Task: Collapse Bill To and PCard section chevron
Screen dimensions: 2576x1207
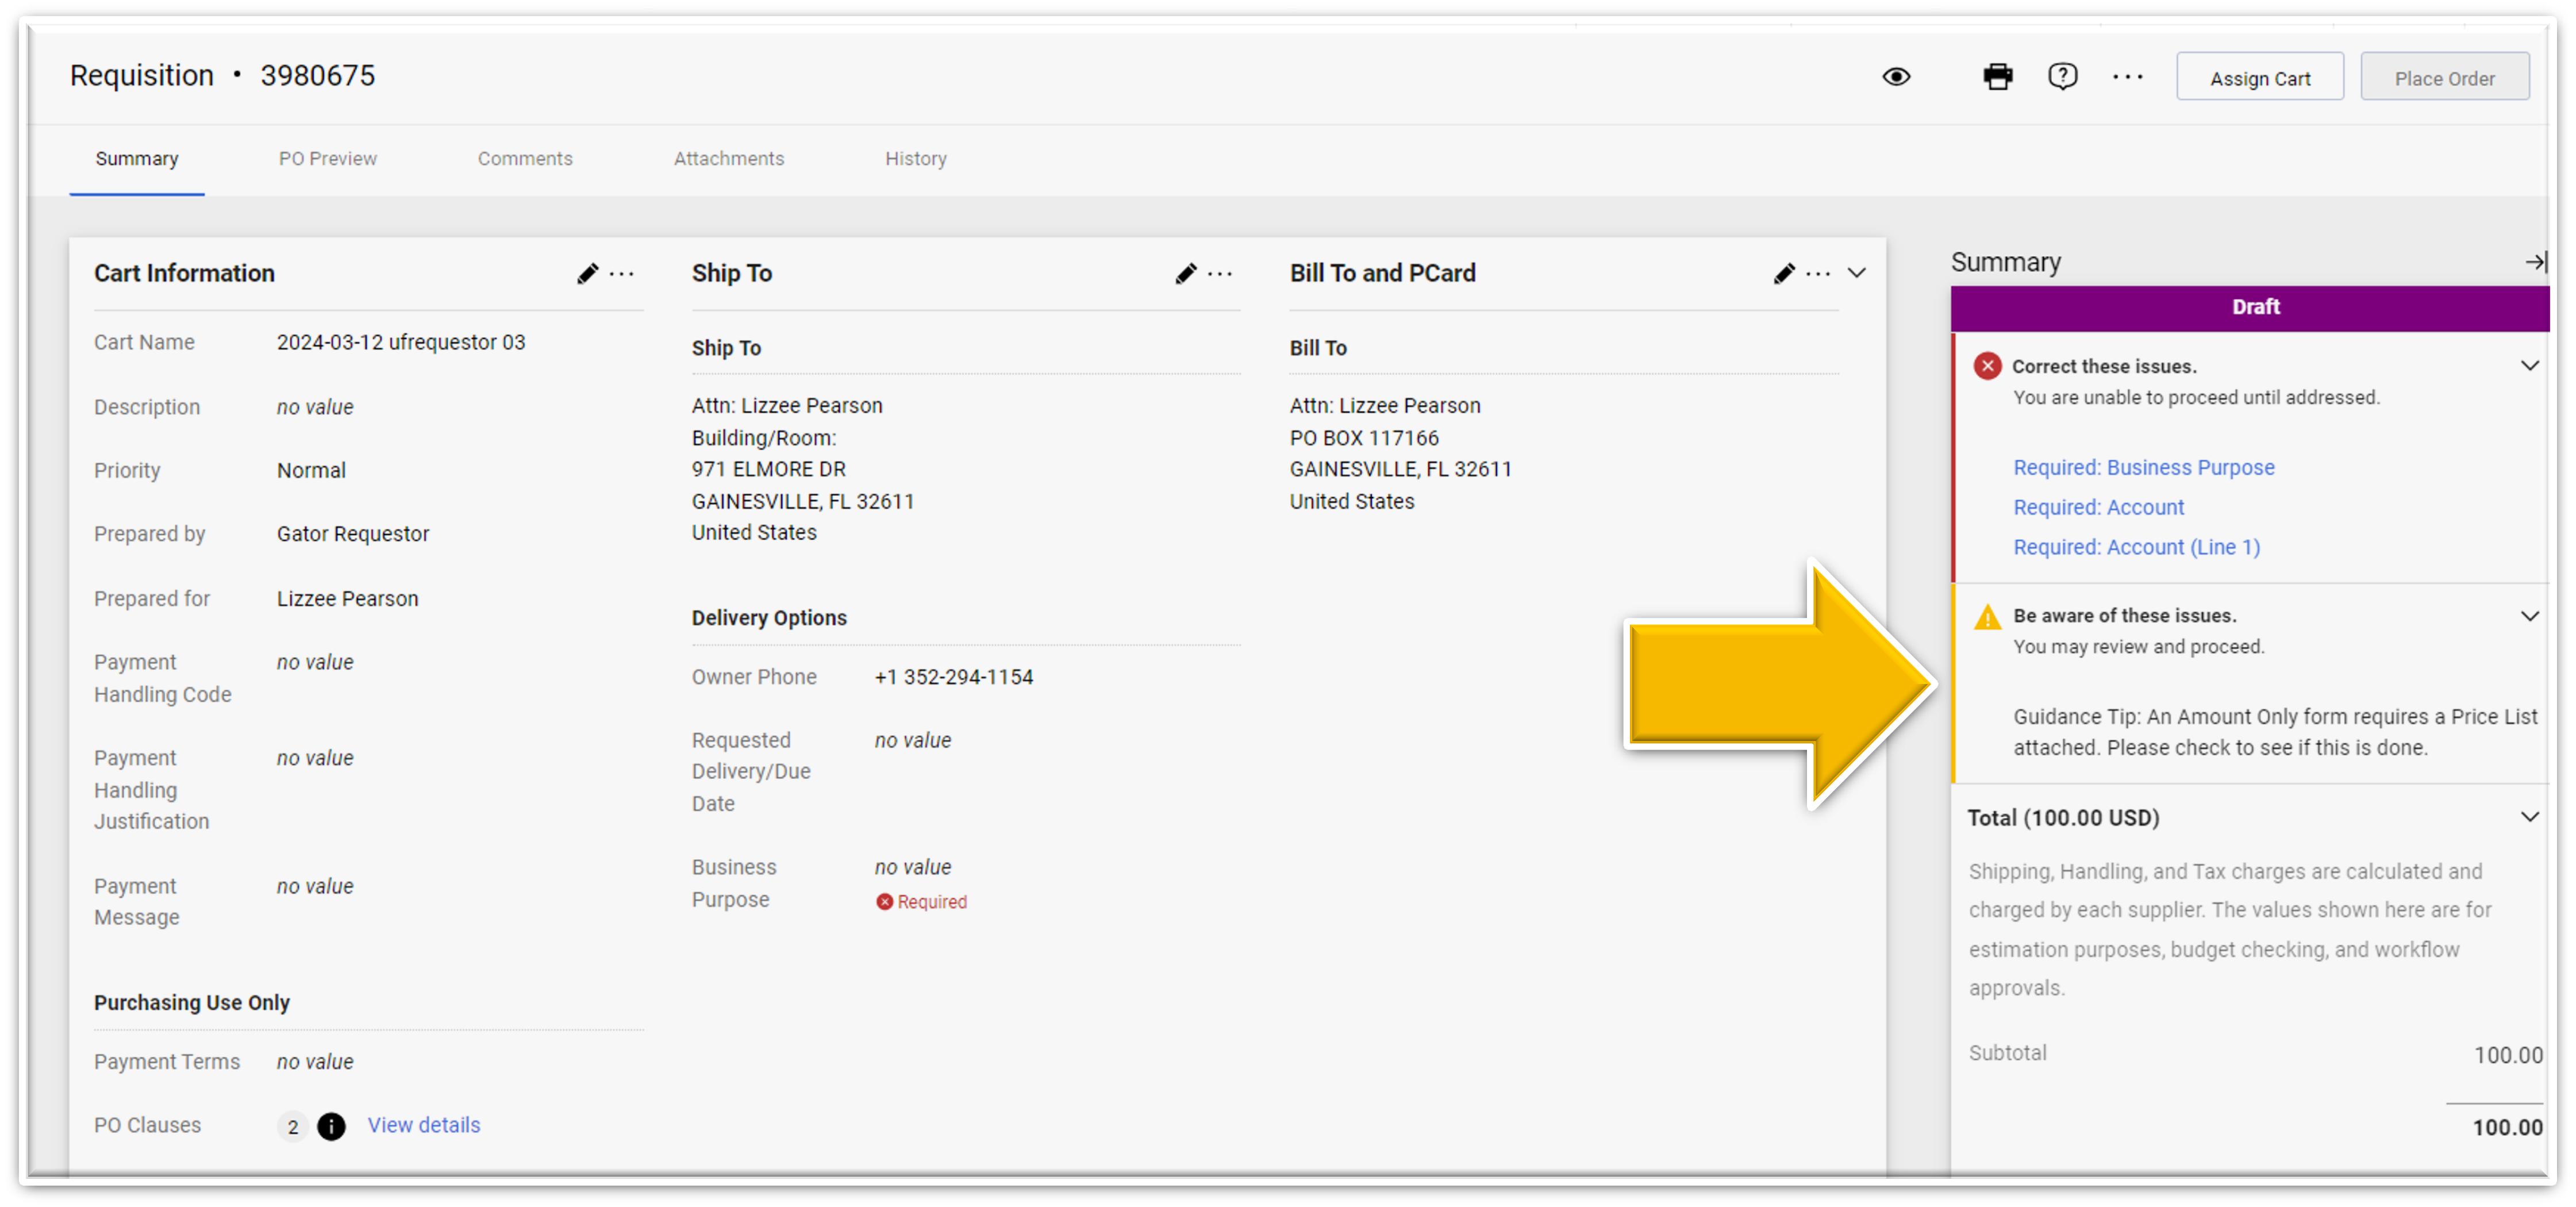Action: 1856,273
